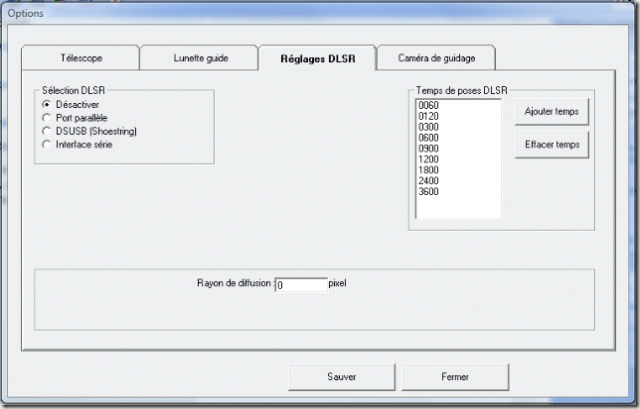This screenshot has height=409, width=640.
Task: Select the Désactiver radio button
Action: pos(46,104)
